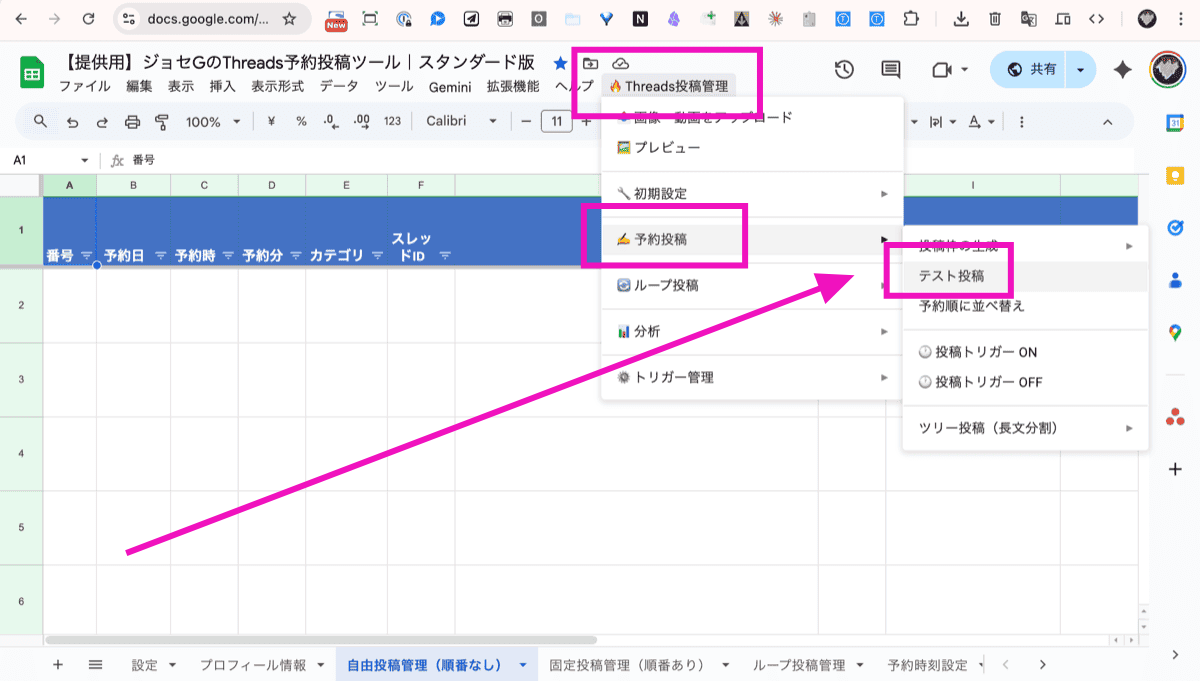Start a Meet call camera icon
This screenshot has height=681, width=1200.
pyautogui.click(x=940, y=69)
